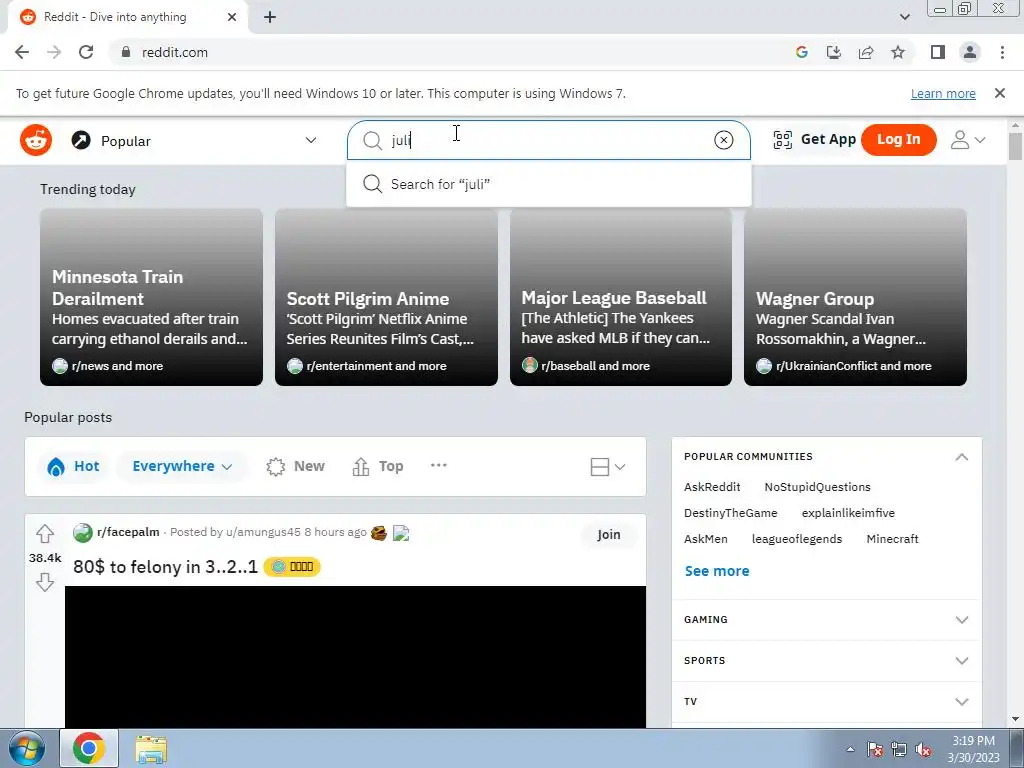The width and height of the screenshot is (1024, 768).
Task: Open the u/amungus45 profile link
Action: (263, 532)
